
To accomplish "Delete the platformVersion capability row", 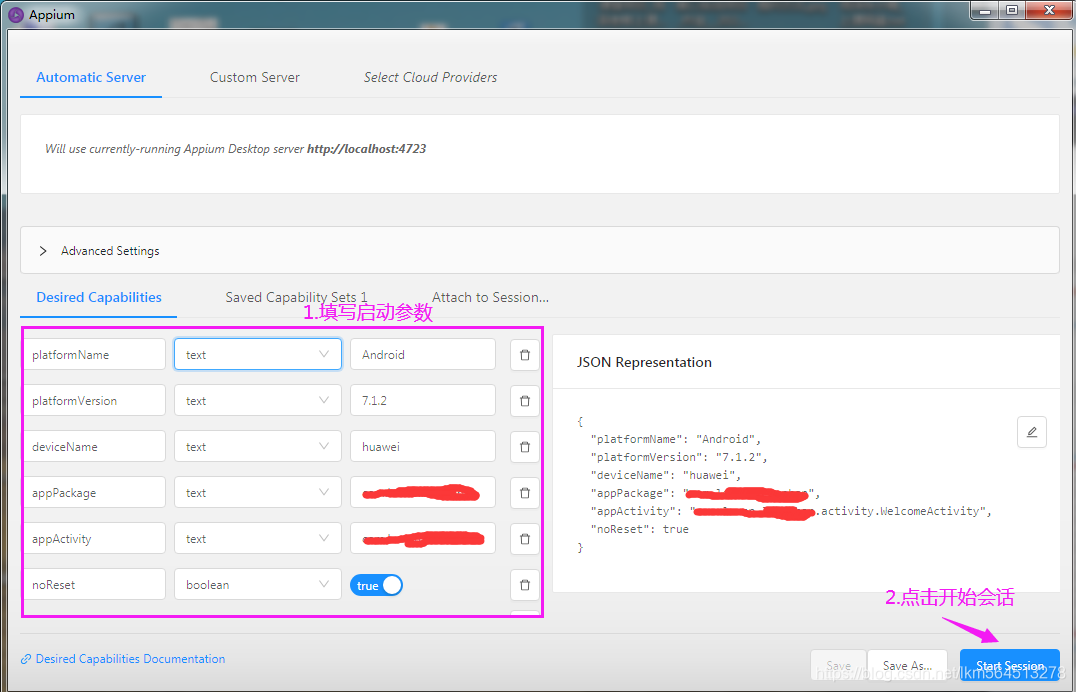I will [525, 401].
